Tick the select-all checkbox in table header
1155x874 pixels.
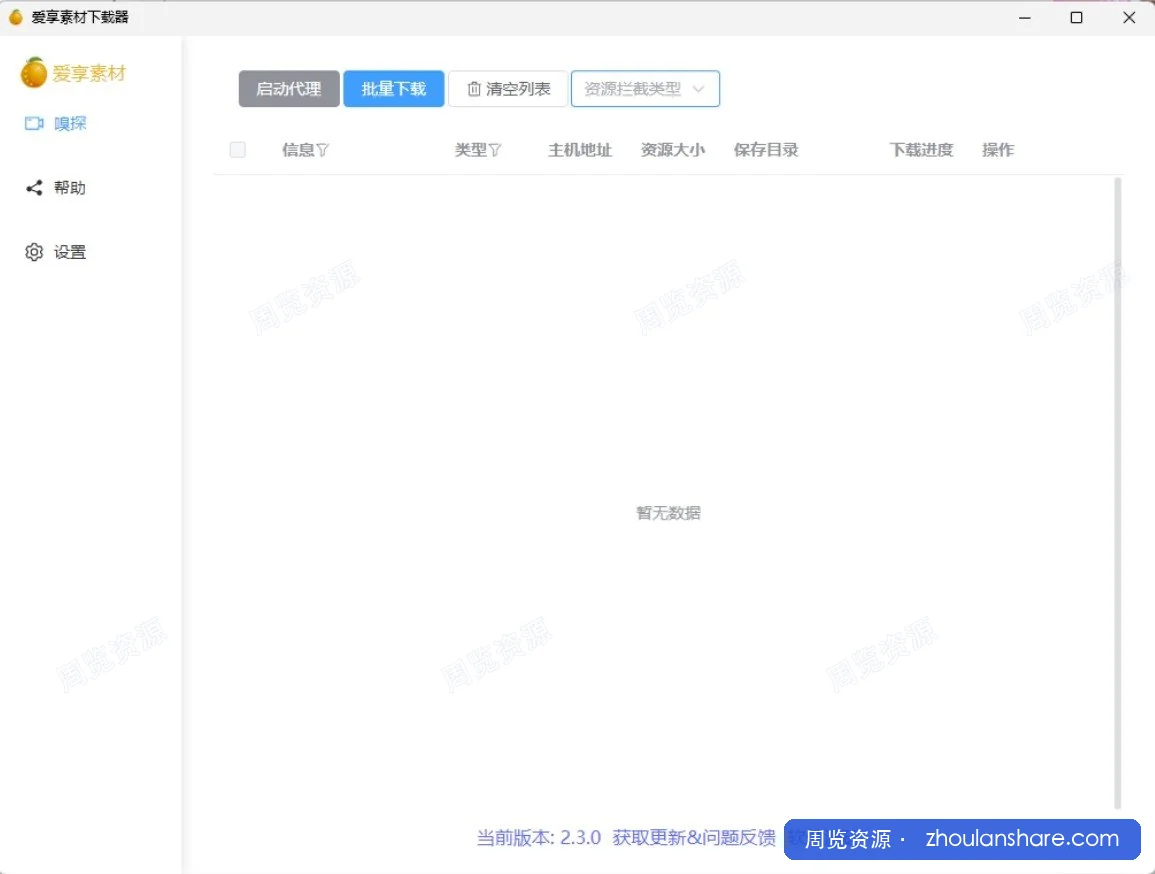pos(237,150)
